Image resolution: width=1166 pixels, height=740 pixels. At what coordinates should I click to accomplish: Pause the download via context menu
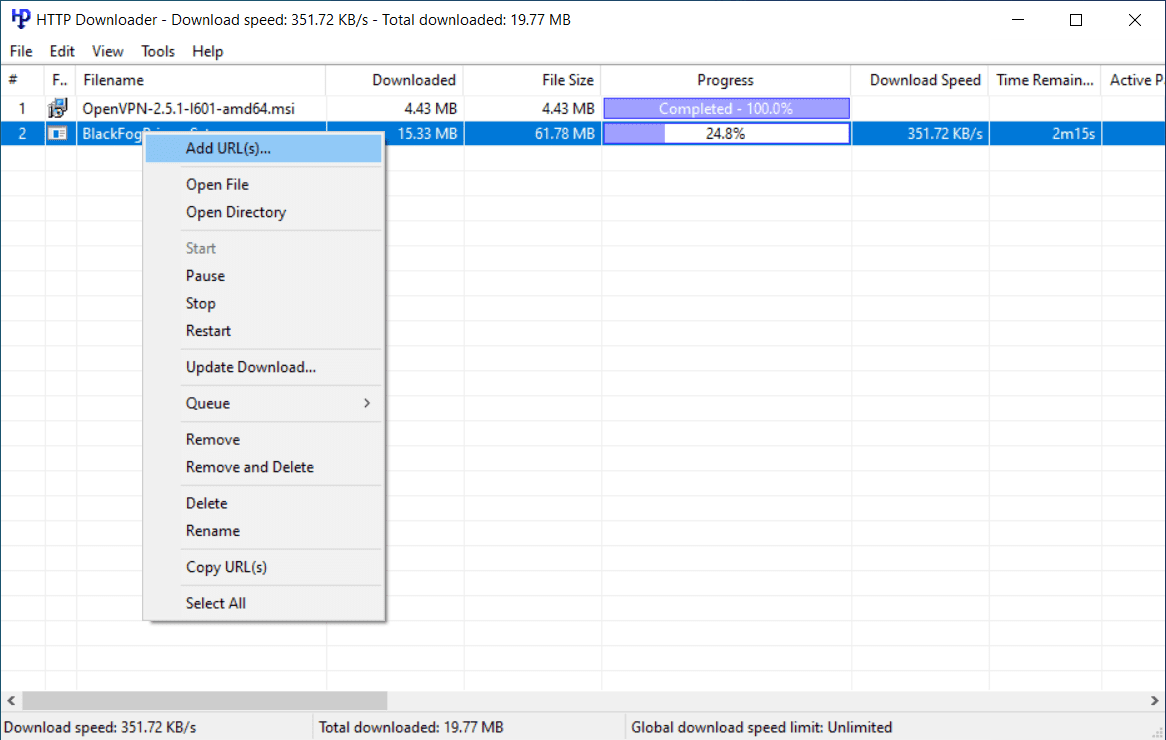tap(264, 276)
